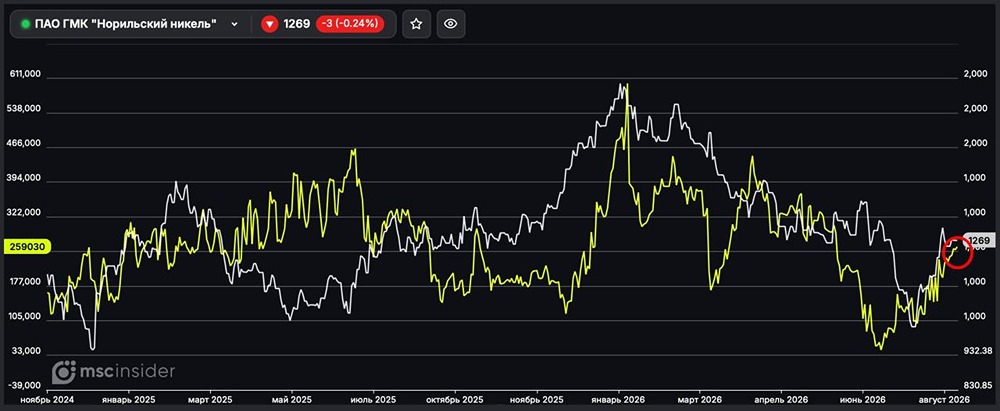Click the 932.38 right axis value

click(980, 351)
